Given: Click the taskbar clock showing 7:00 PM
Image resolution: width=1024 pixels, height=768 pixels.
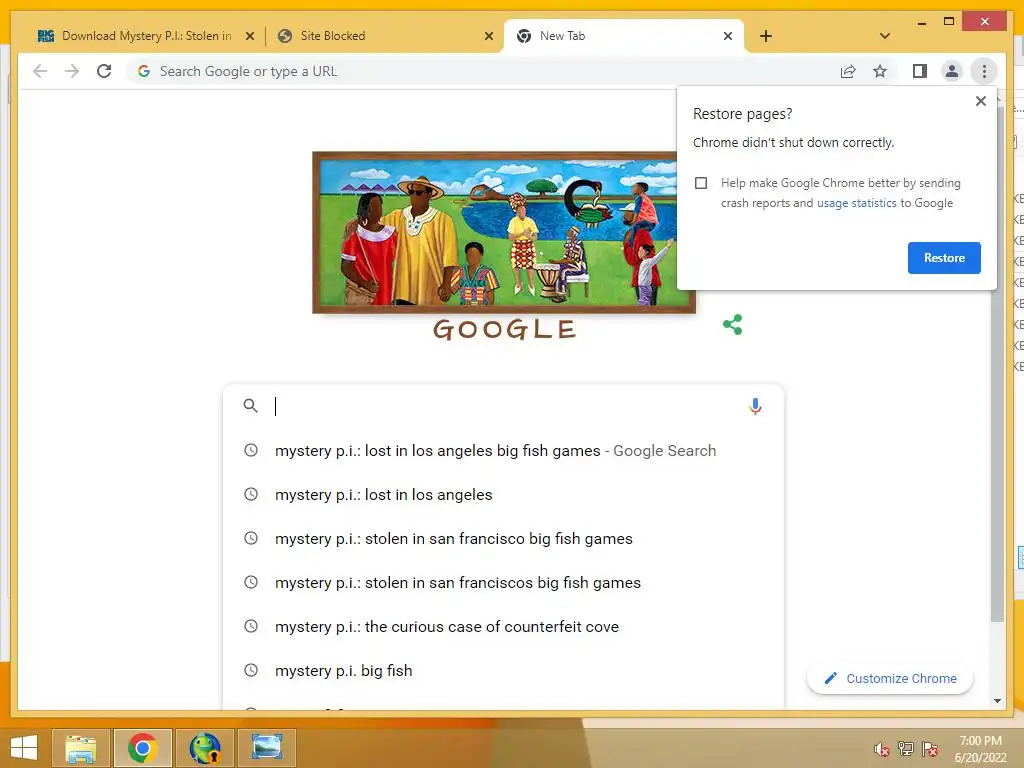Looking at the screenshot, I should pos(980,749).
